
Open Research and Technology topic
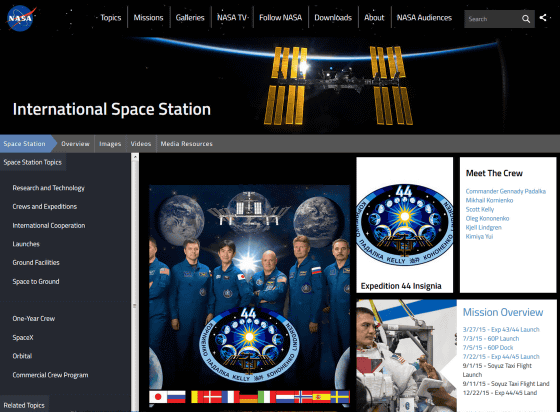tap(49, 188)
